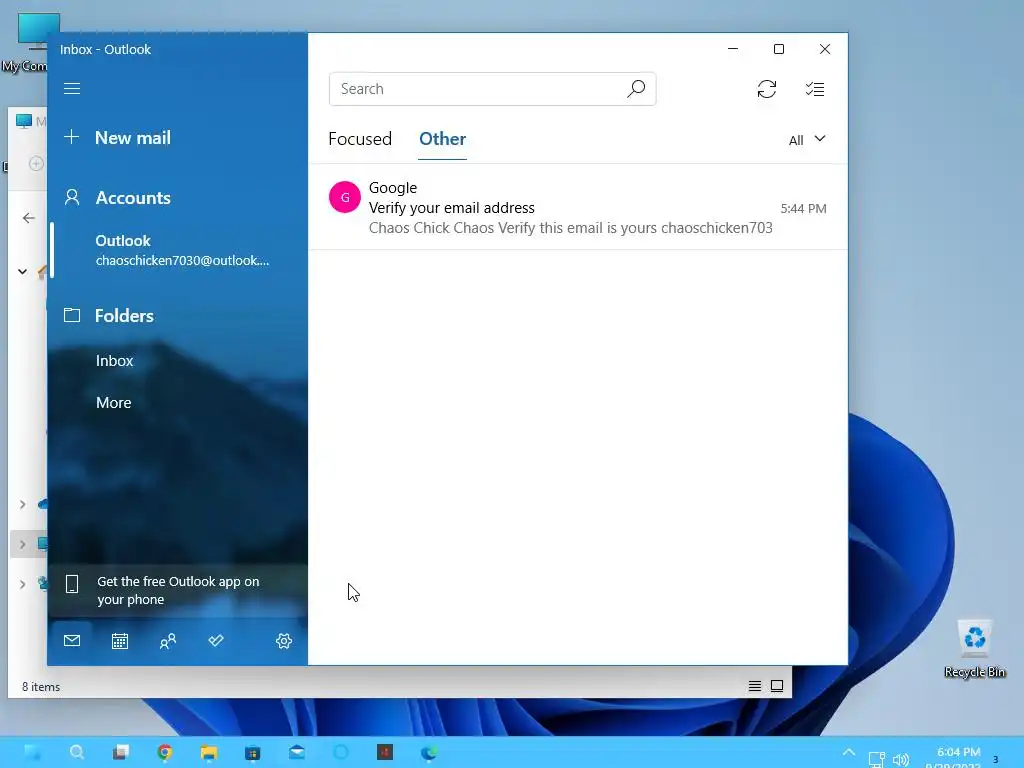
Task: Open the Inbox folder
Action: 114,361
